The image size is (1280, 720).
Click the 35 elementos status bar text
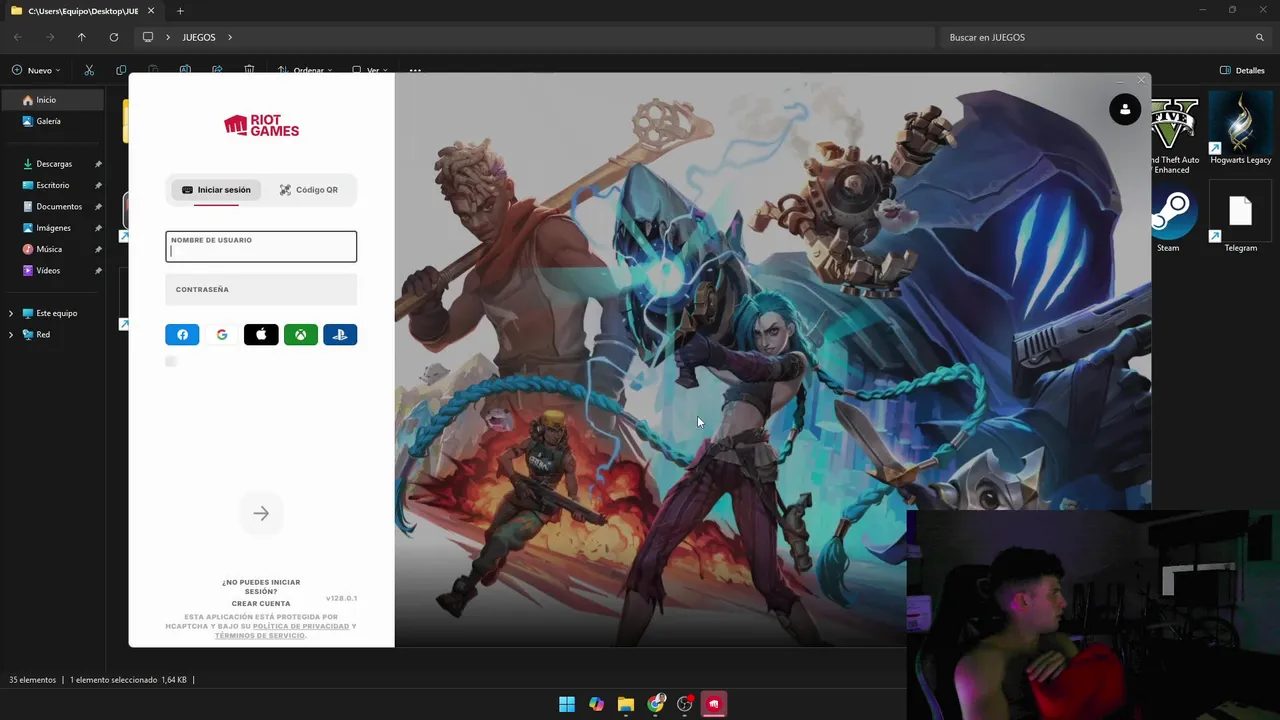[33, 680]
